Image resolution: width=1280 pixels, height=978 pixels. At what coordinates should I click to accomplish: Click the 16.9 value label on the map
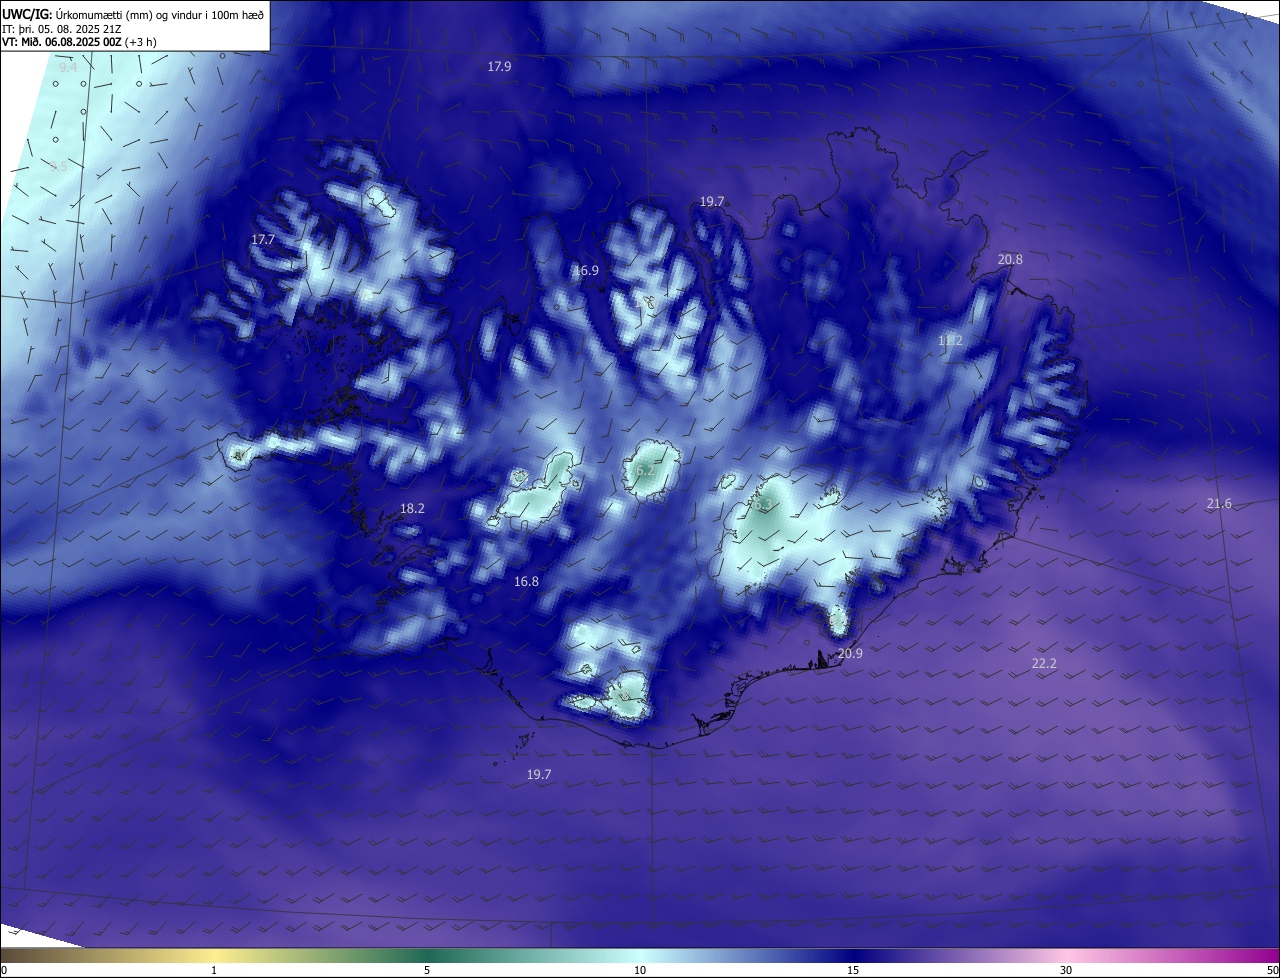(x=586, y=271)
